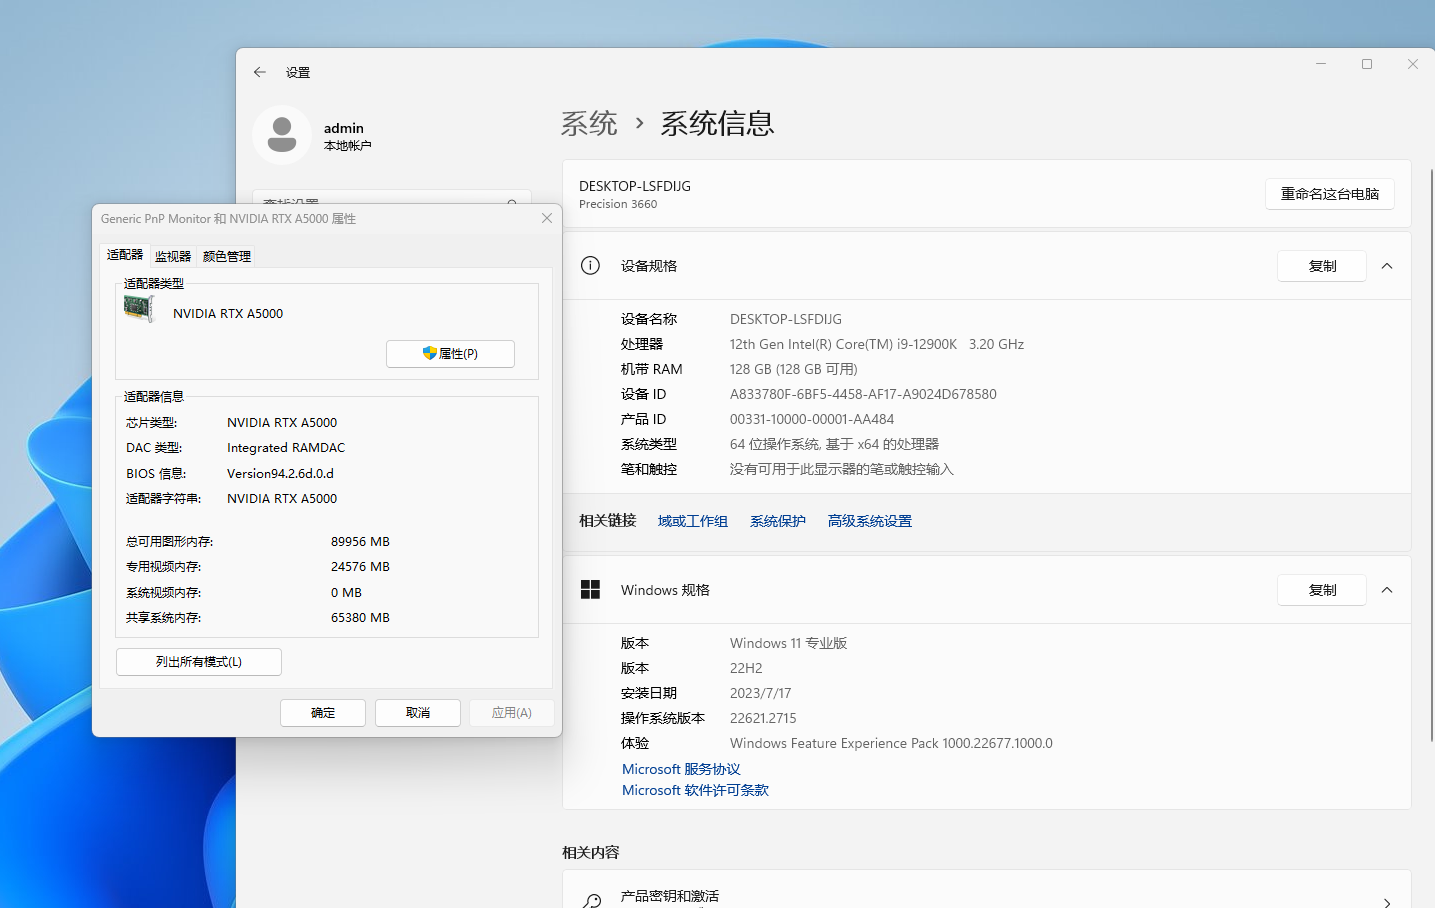Click the 产品密钥和激活 row
The image size is (1435, 908).
987,890
